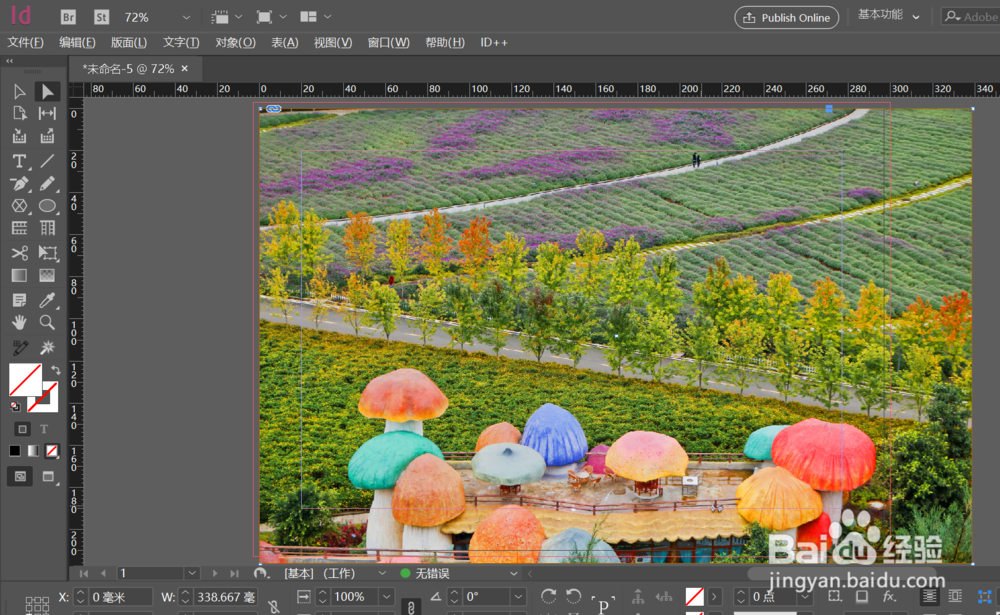Select the Polygon Frame tool

pos(19,205)
